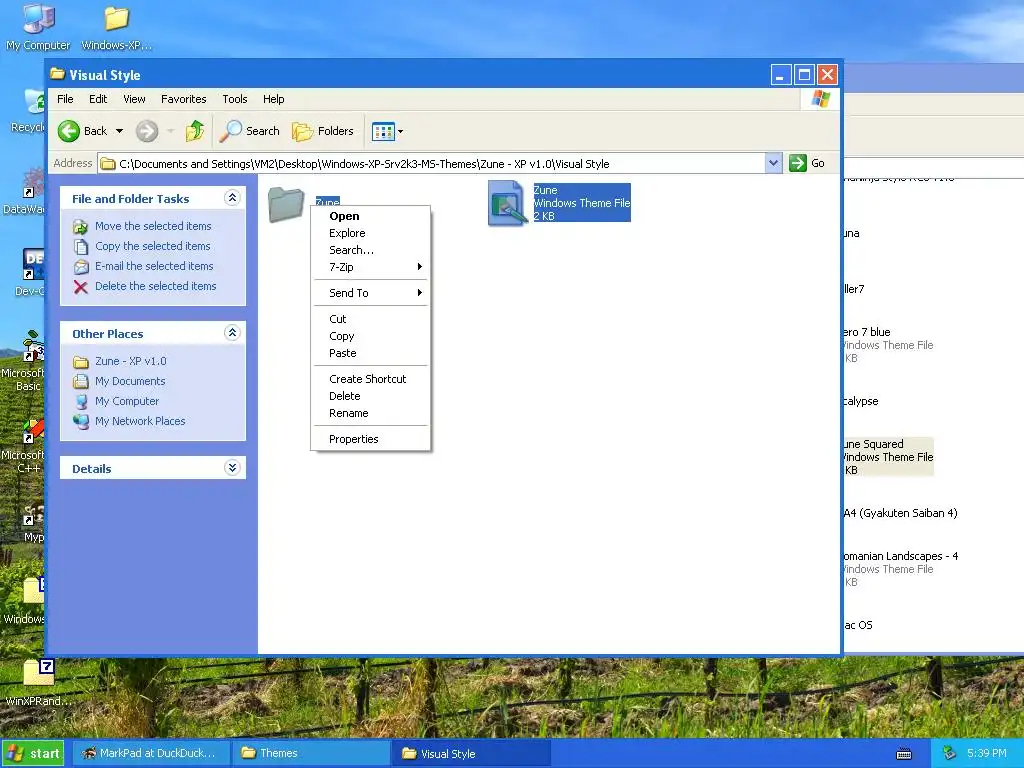Collapse the File and Folder Tasks panel
Image resolution: width=1024 pixels, height=768 pixels.
coord(232,198)
